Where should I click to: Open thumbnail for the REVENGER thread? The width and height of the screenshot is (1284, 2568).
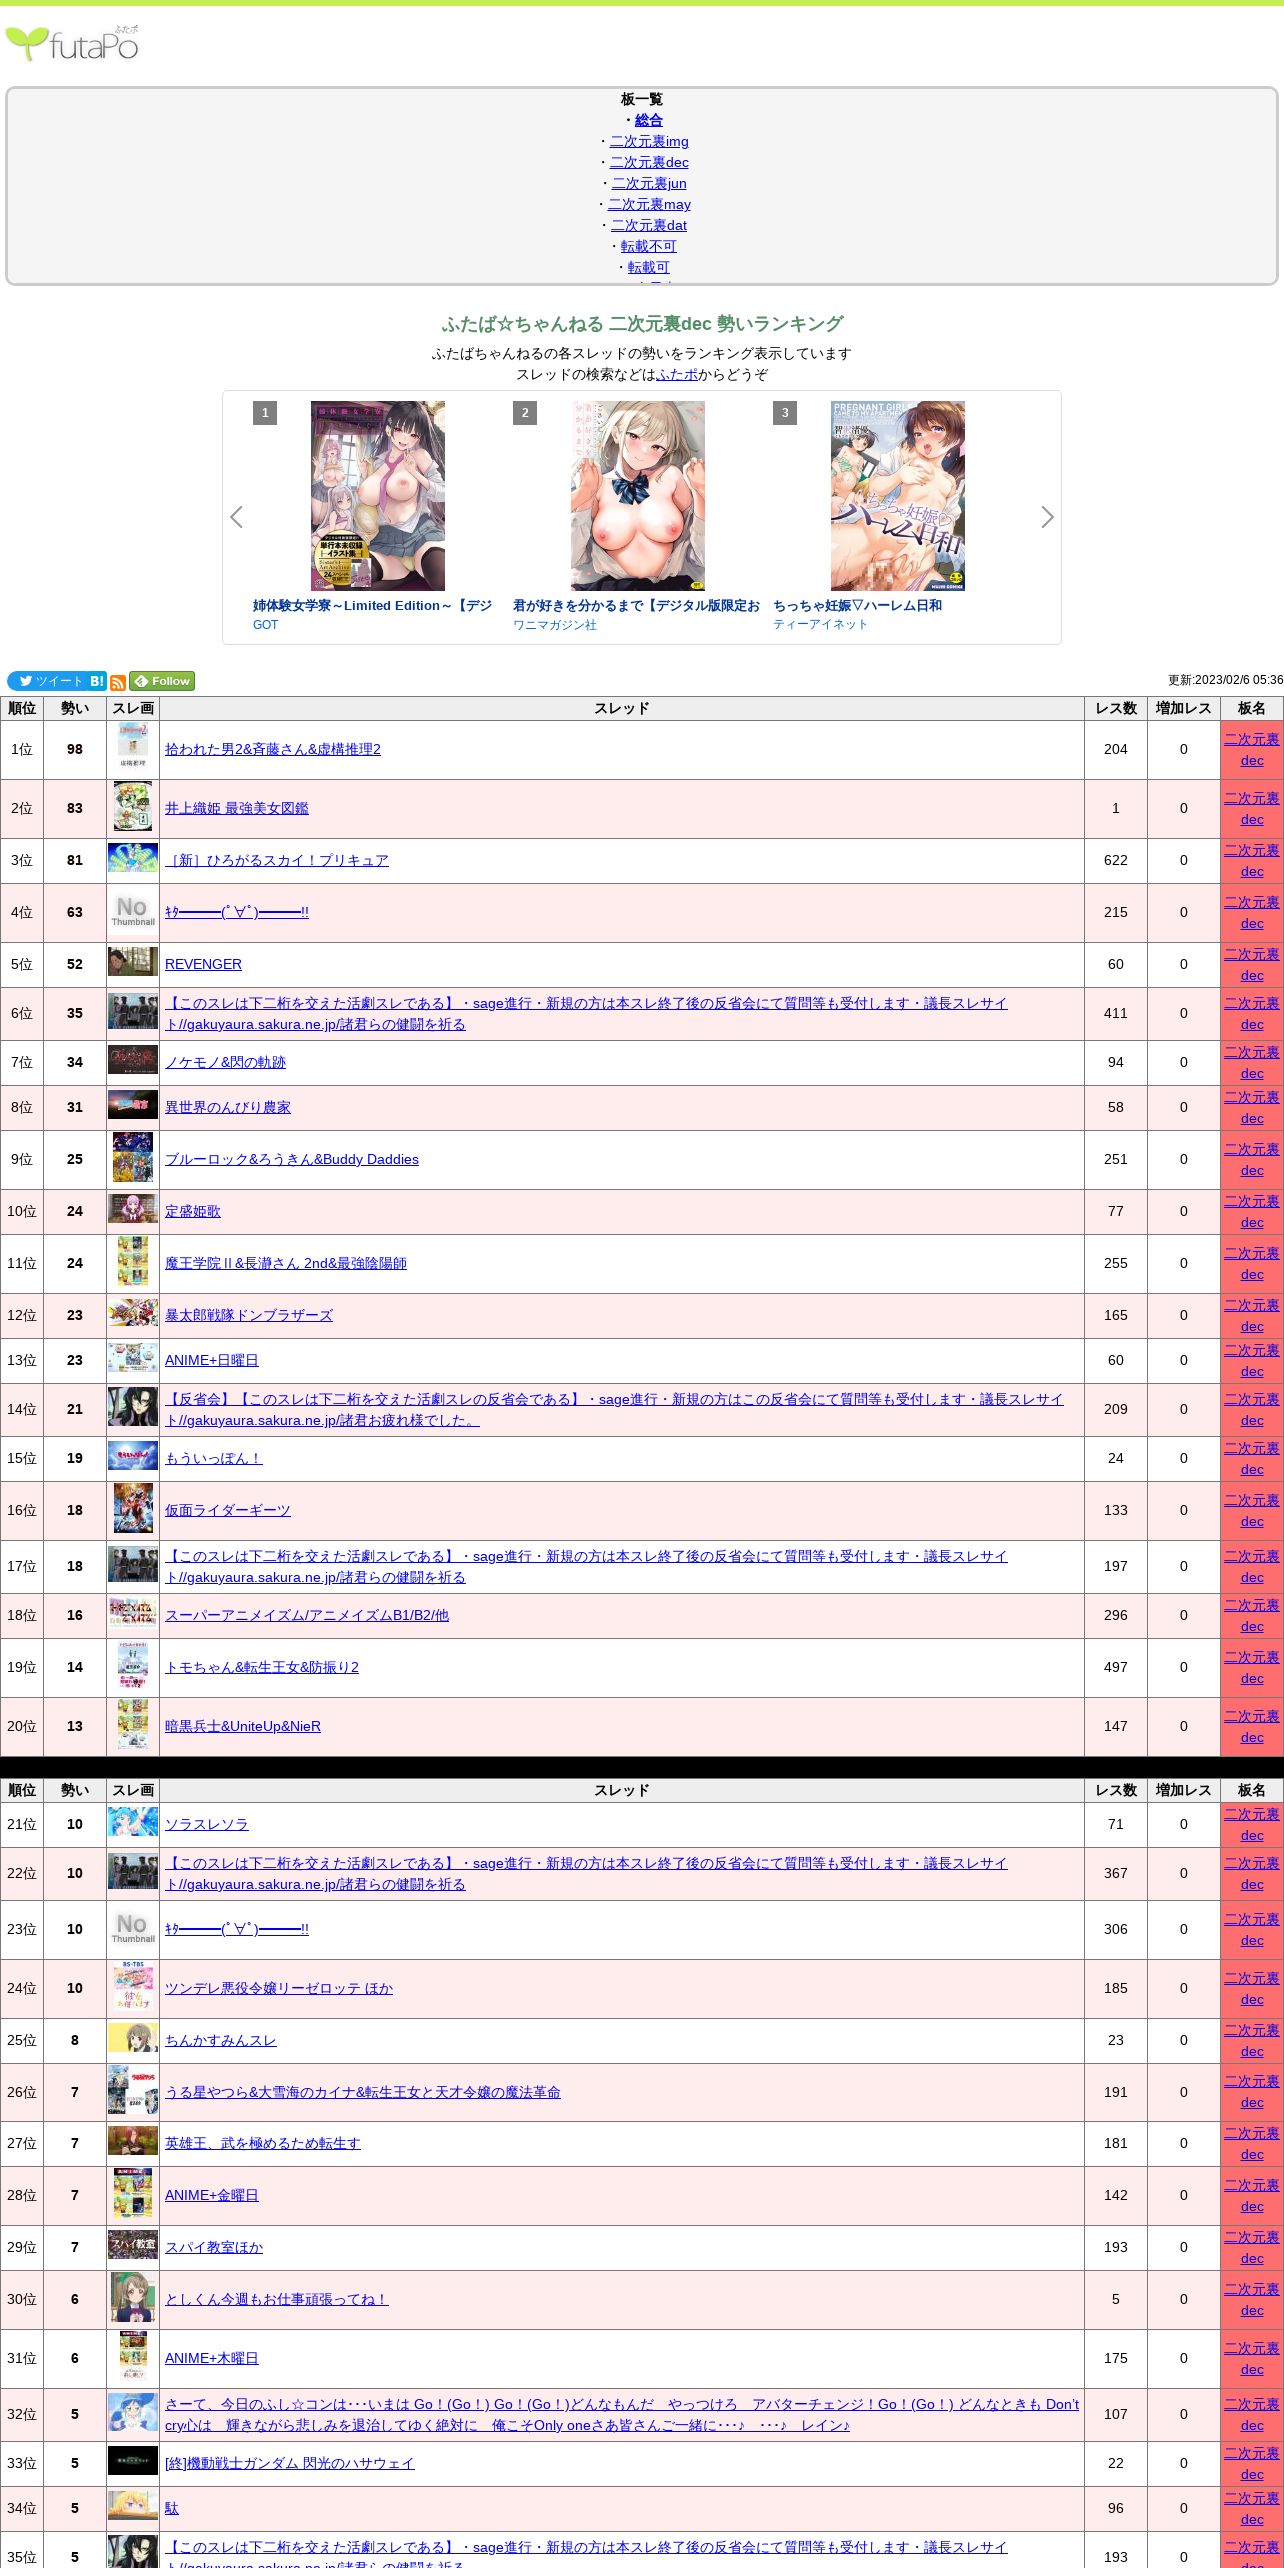(x=133, y=962)
